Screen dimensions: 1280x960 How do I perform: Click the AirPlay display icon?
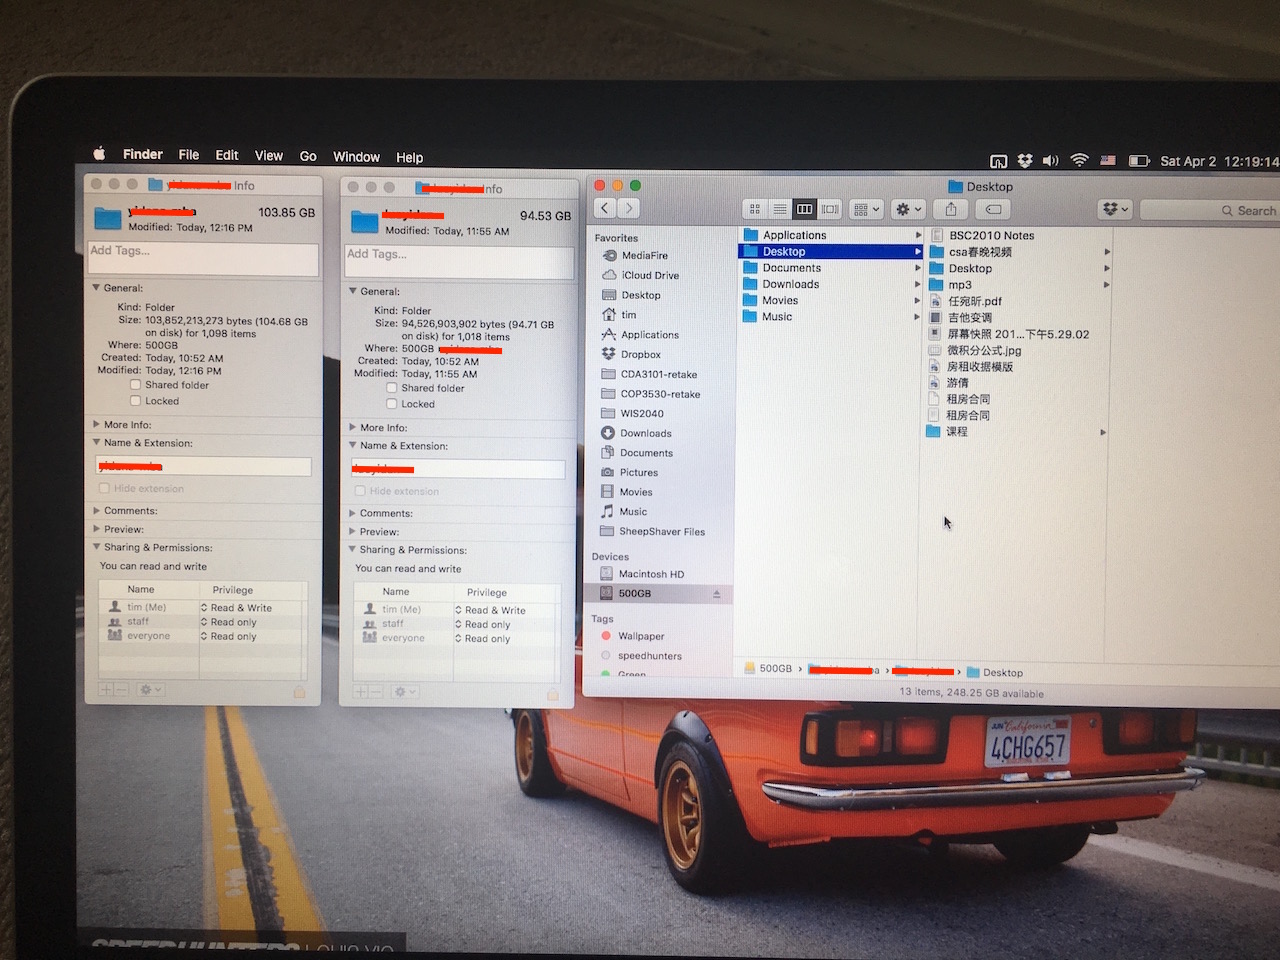998,161
